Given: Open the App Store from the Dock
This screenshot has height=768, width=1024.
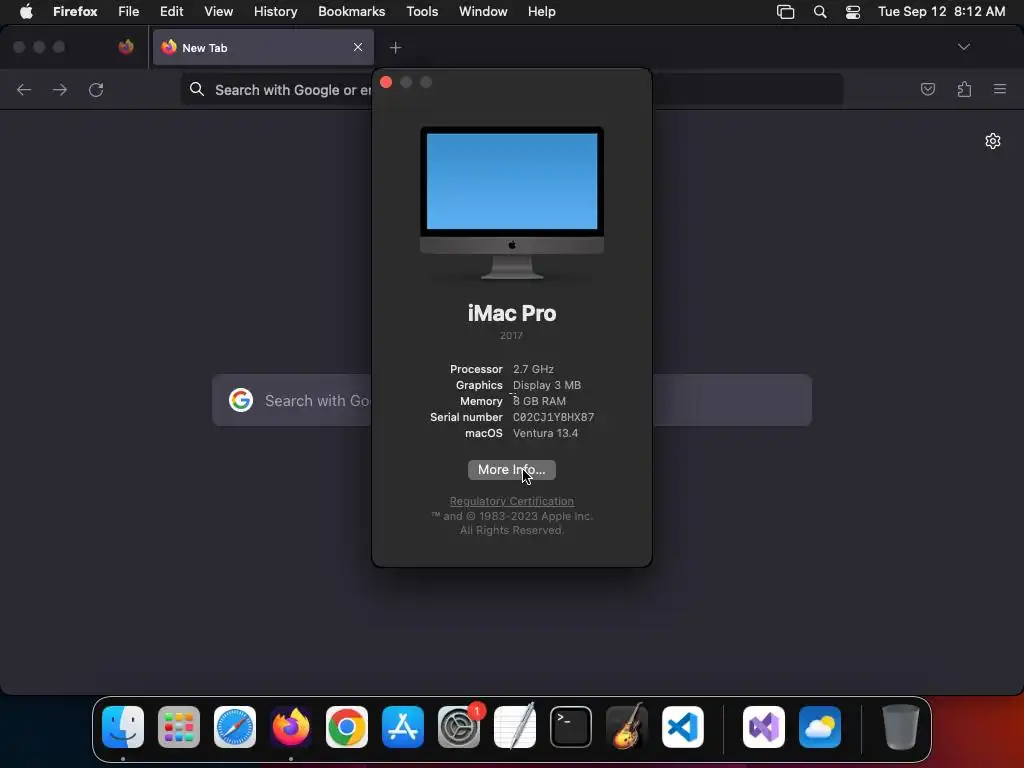Looking at the screenshot, I should pos(403,727).
